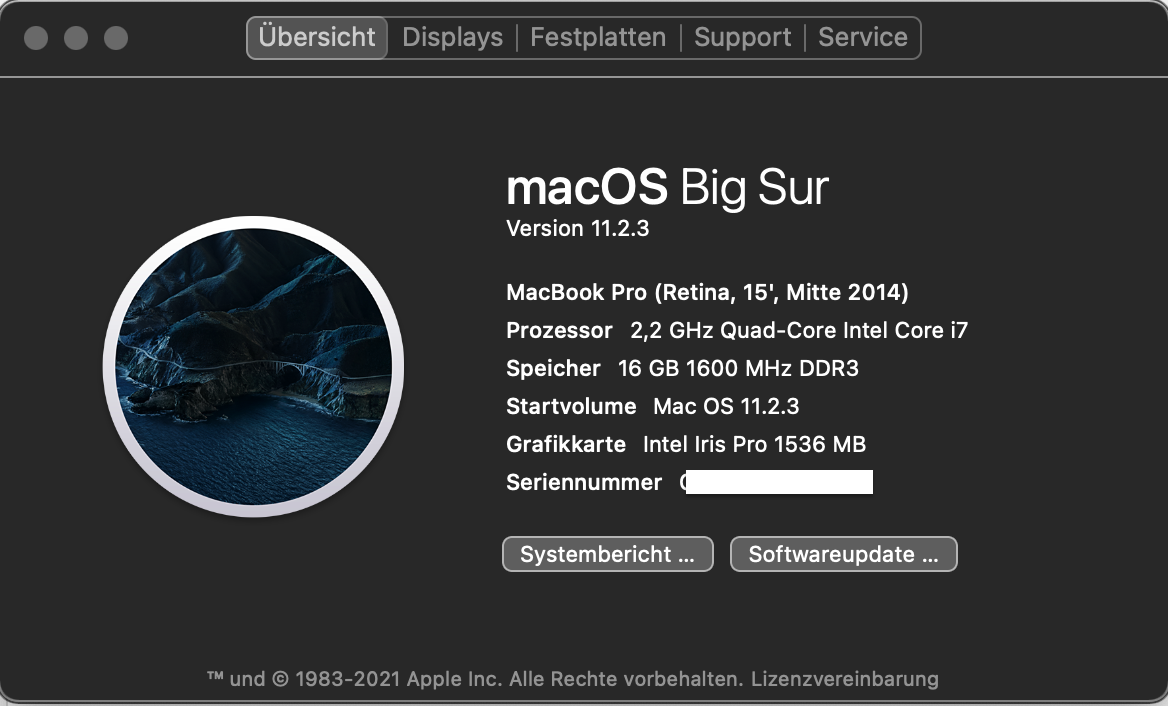Click the Speicher 16 GB entry
The height and width of the screenshot is (706, 1168).
pos(682,368)
